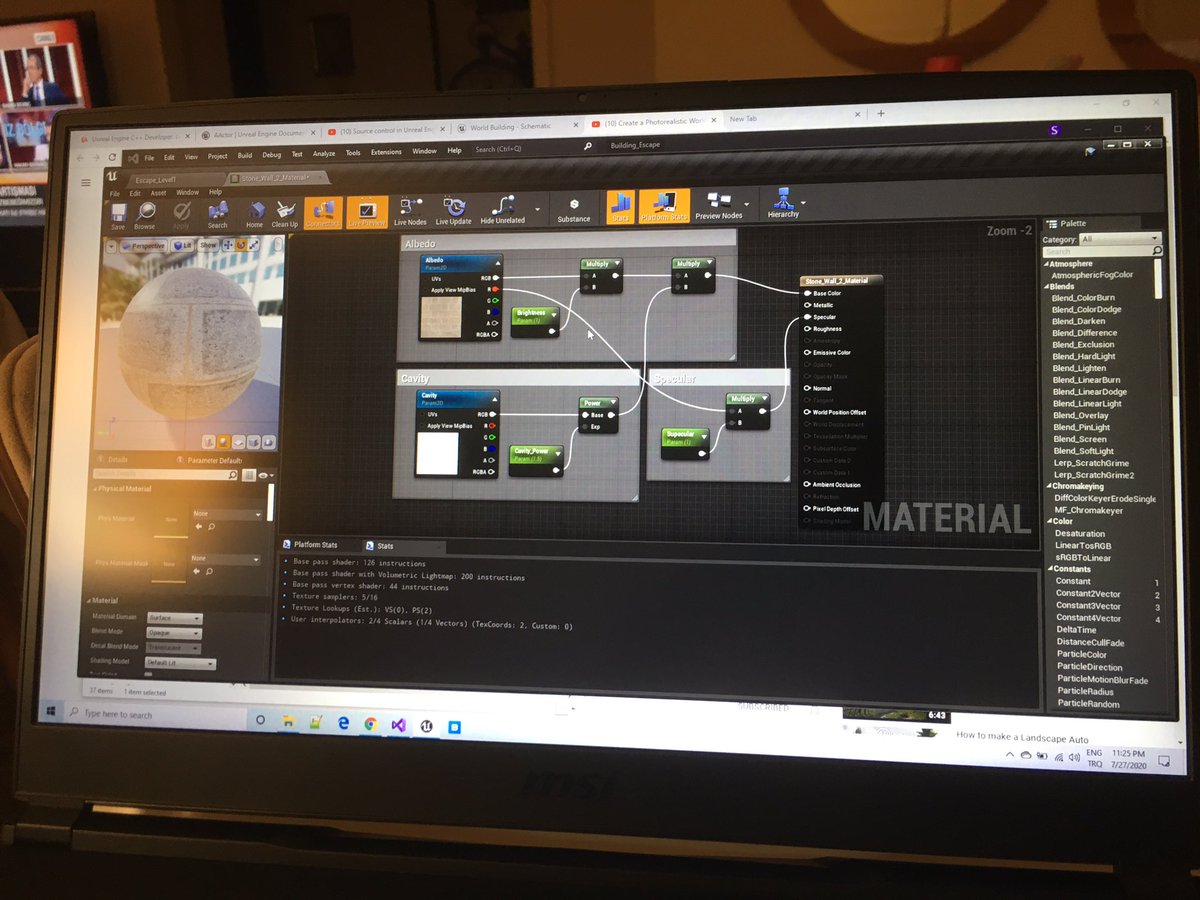This screenshot has width=1200, height=900.
Task: Open the Blend Mode Opaque dropdown
Action: coord(175,634)
